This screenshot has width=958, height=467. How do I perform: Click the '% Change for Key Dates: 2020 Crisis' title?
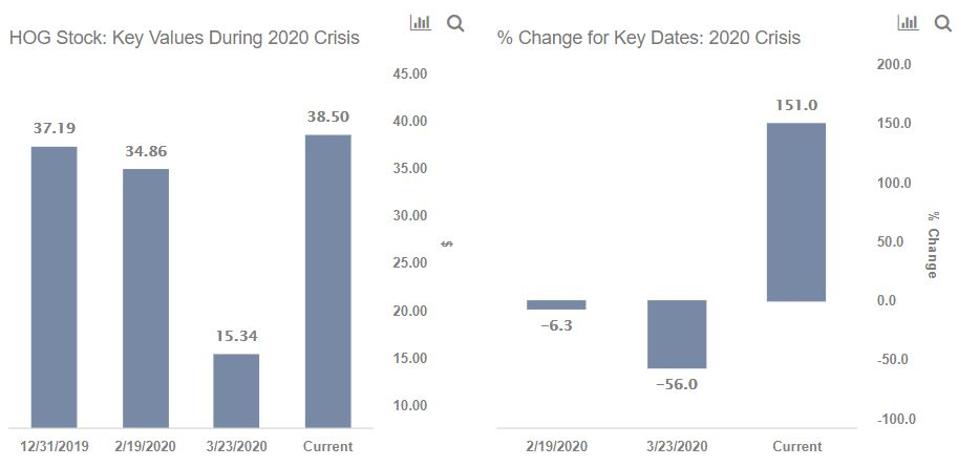648,38
